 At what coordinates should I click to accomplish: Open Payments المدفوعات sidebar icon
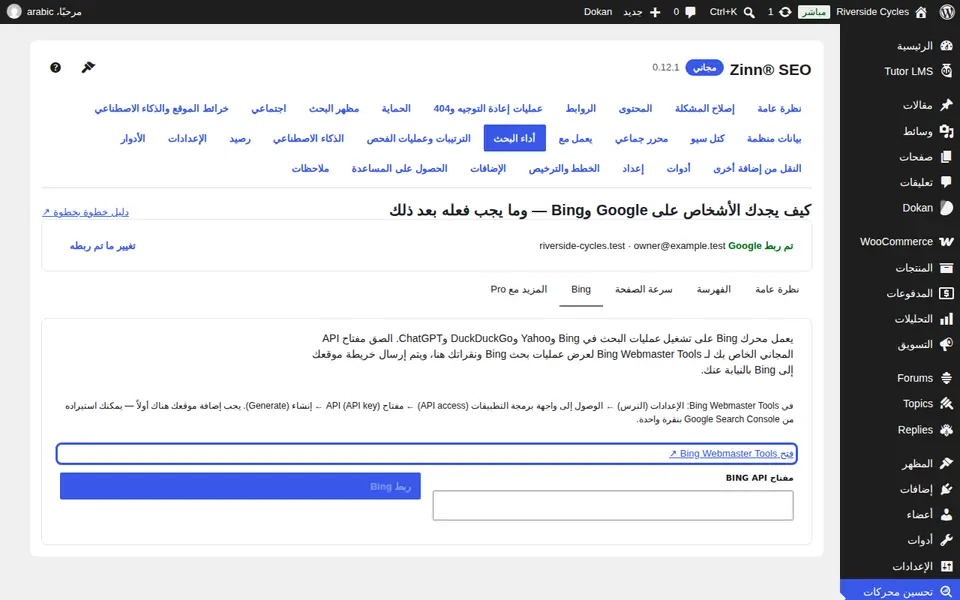(947, 293)
